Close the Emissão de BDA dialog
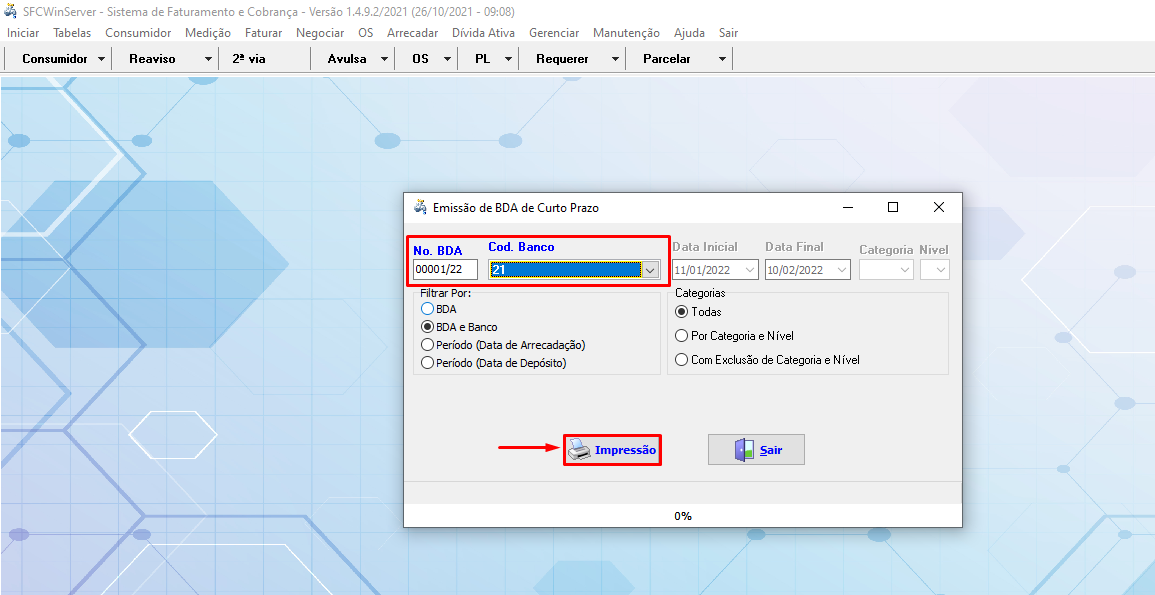Viewport: 1155px width, 595px height. 938,207
